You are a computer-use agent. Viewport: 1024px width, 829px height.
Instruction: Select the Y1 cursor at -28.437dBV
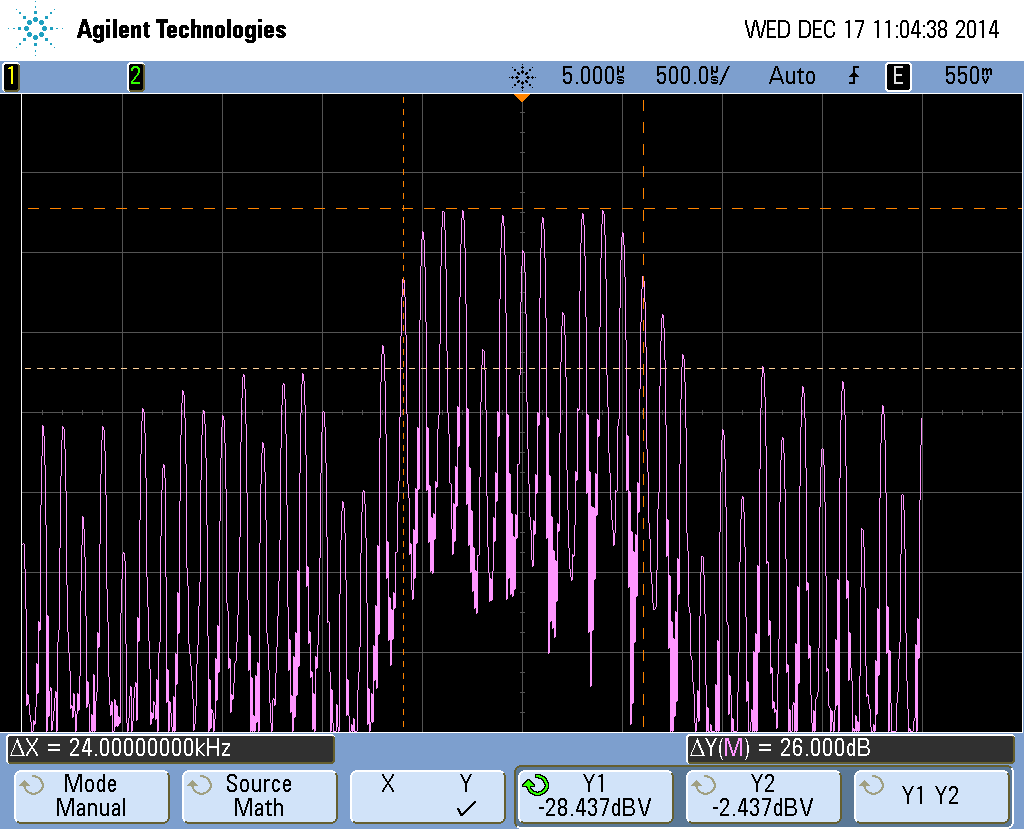[594, 796]
